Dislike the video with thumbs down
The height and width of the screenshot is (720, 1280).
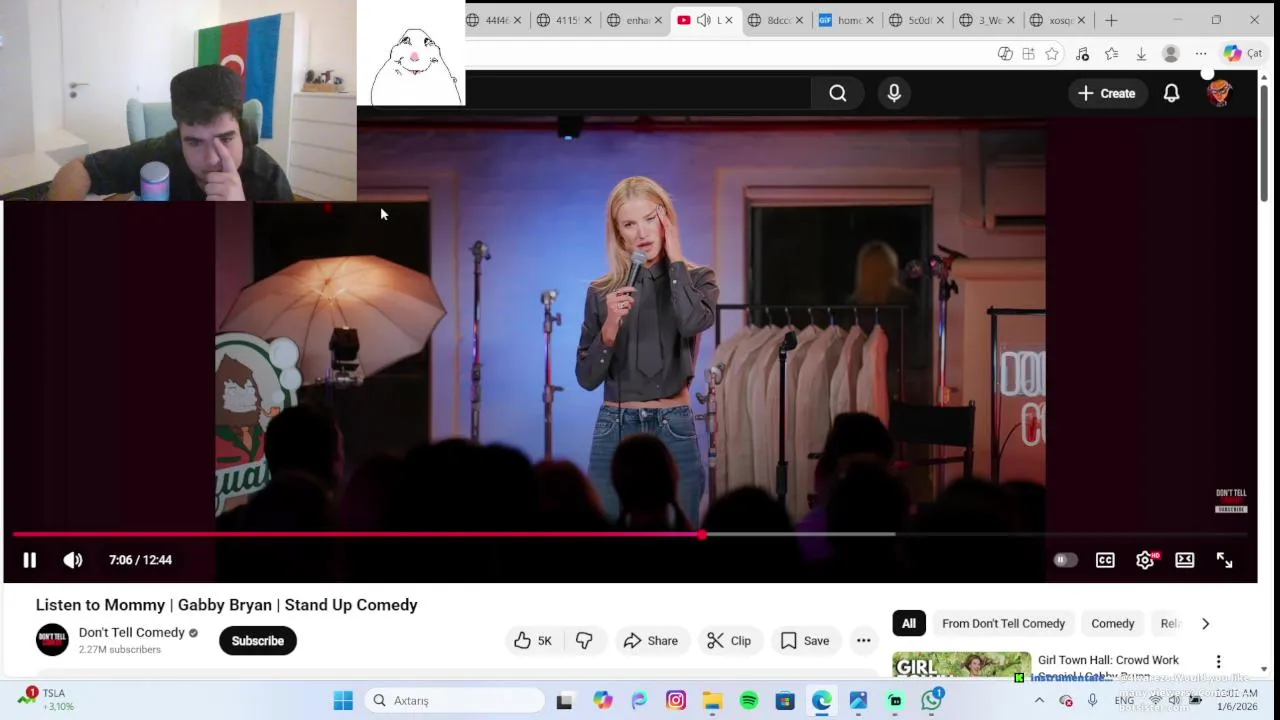(x=585, y=641)
